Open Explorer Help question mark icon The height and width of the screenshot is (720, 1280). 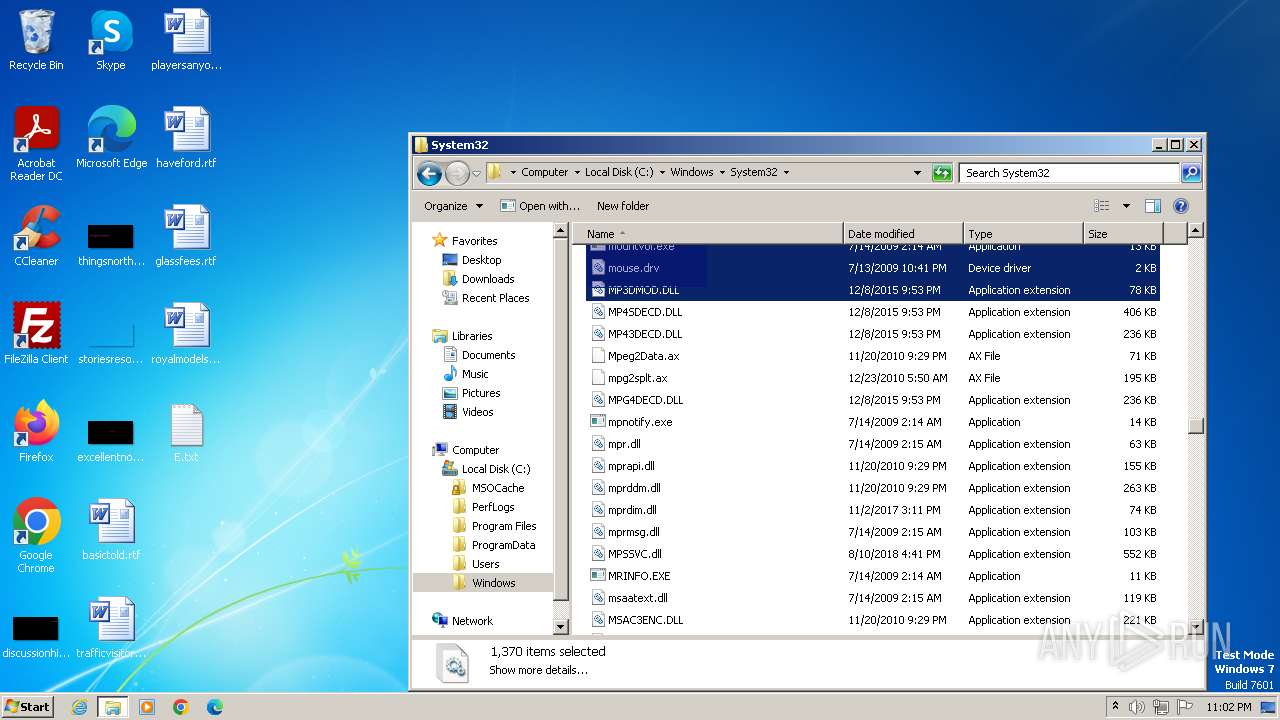pos(1180,206)
